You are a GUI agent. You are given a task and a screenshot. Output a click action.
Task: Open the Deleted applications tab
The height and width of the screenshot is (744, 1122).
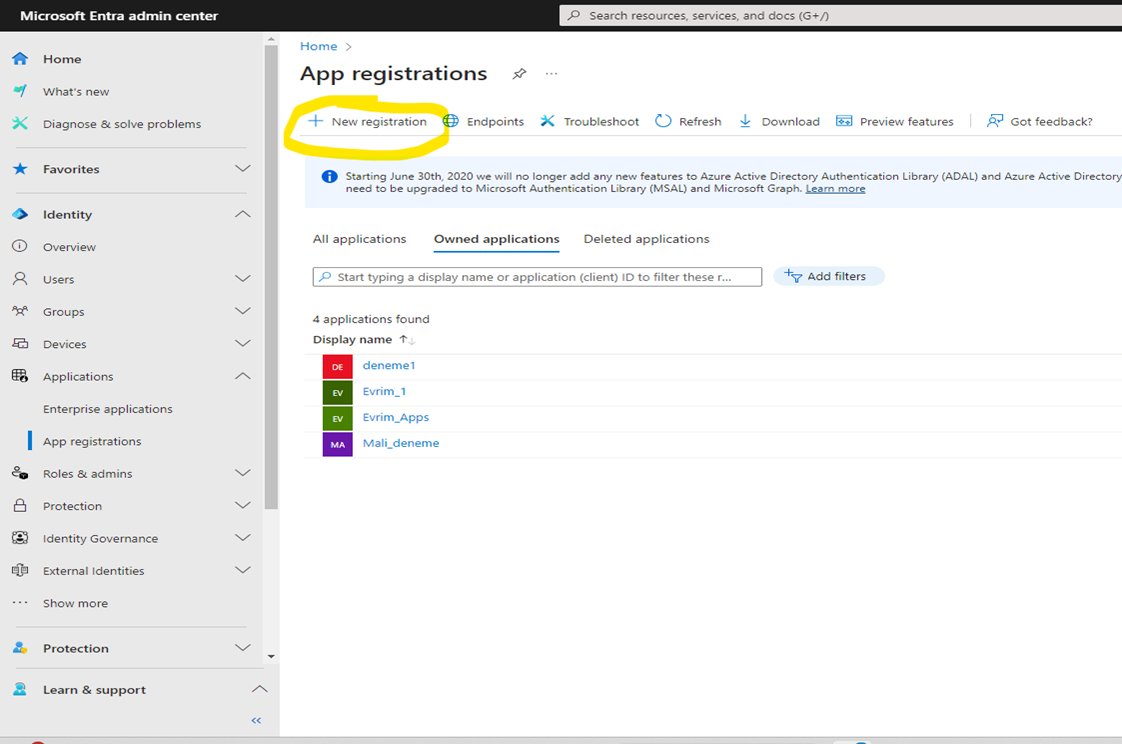(x=646, y=239)
